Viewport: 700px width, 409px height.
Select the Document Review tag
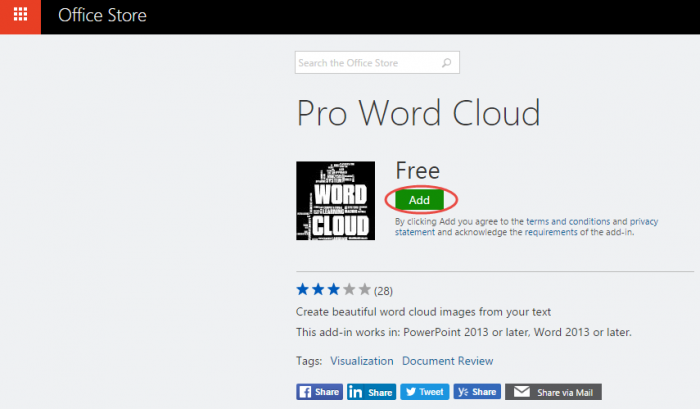[x=447, y=361]
